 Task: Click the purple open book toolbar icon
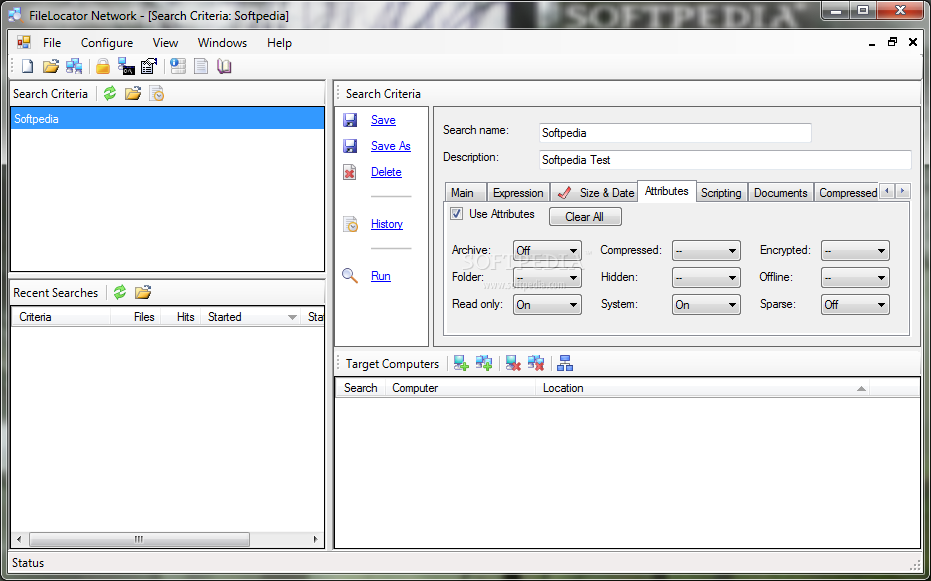click(224, 66)
